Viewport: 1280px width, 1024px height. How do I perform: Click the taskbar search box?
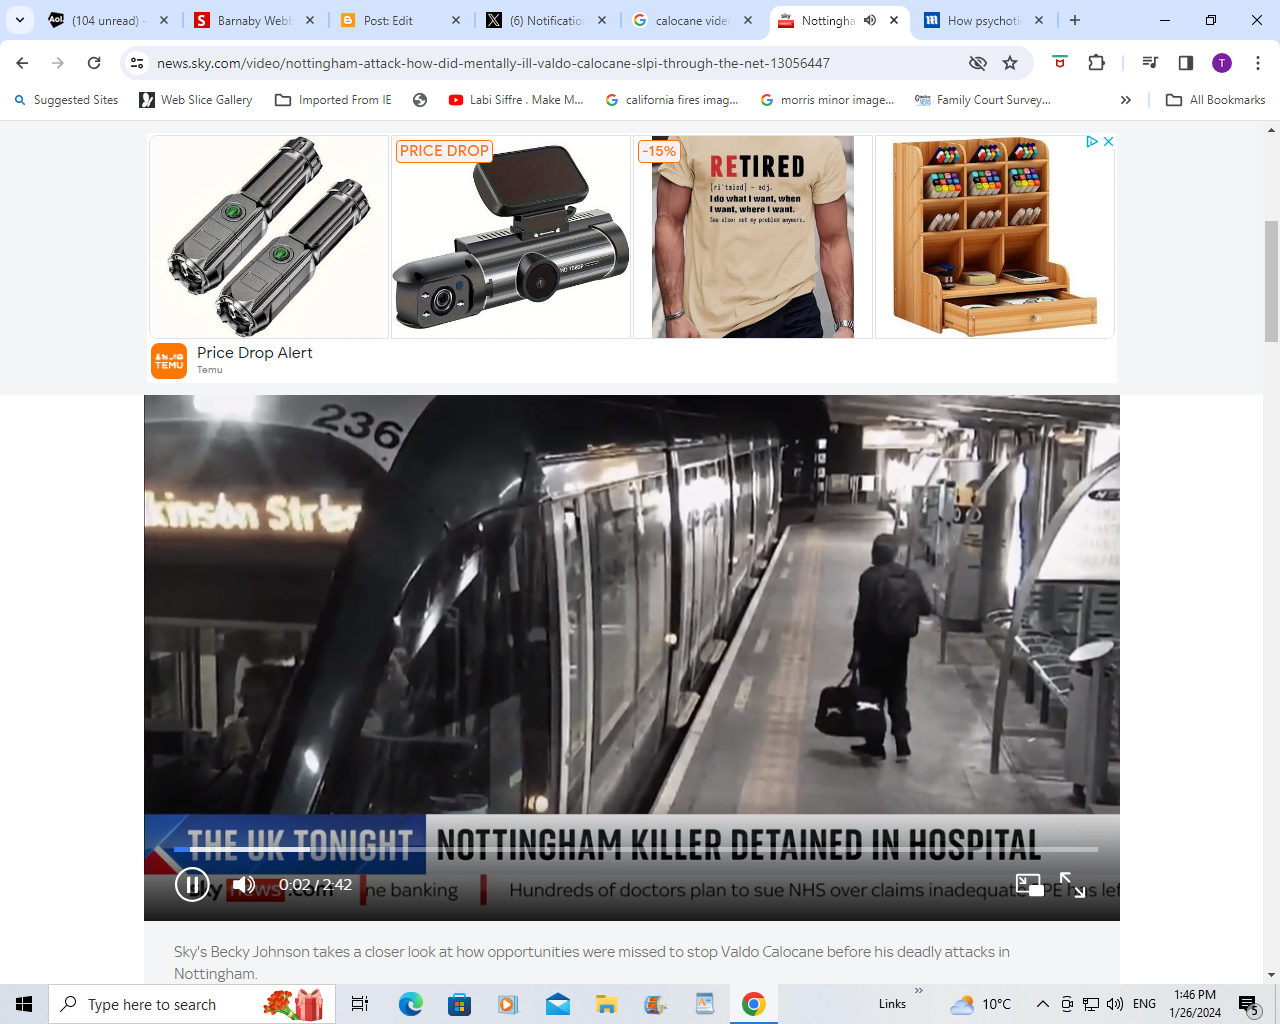190,1004
